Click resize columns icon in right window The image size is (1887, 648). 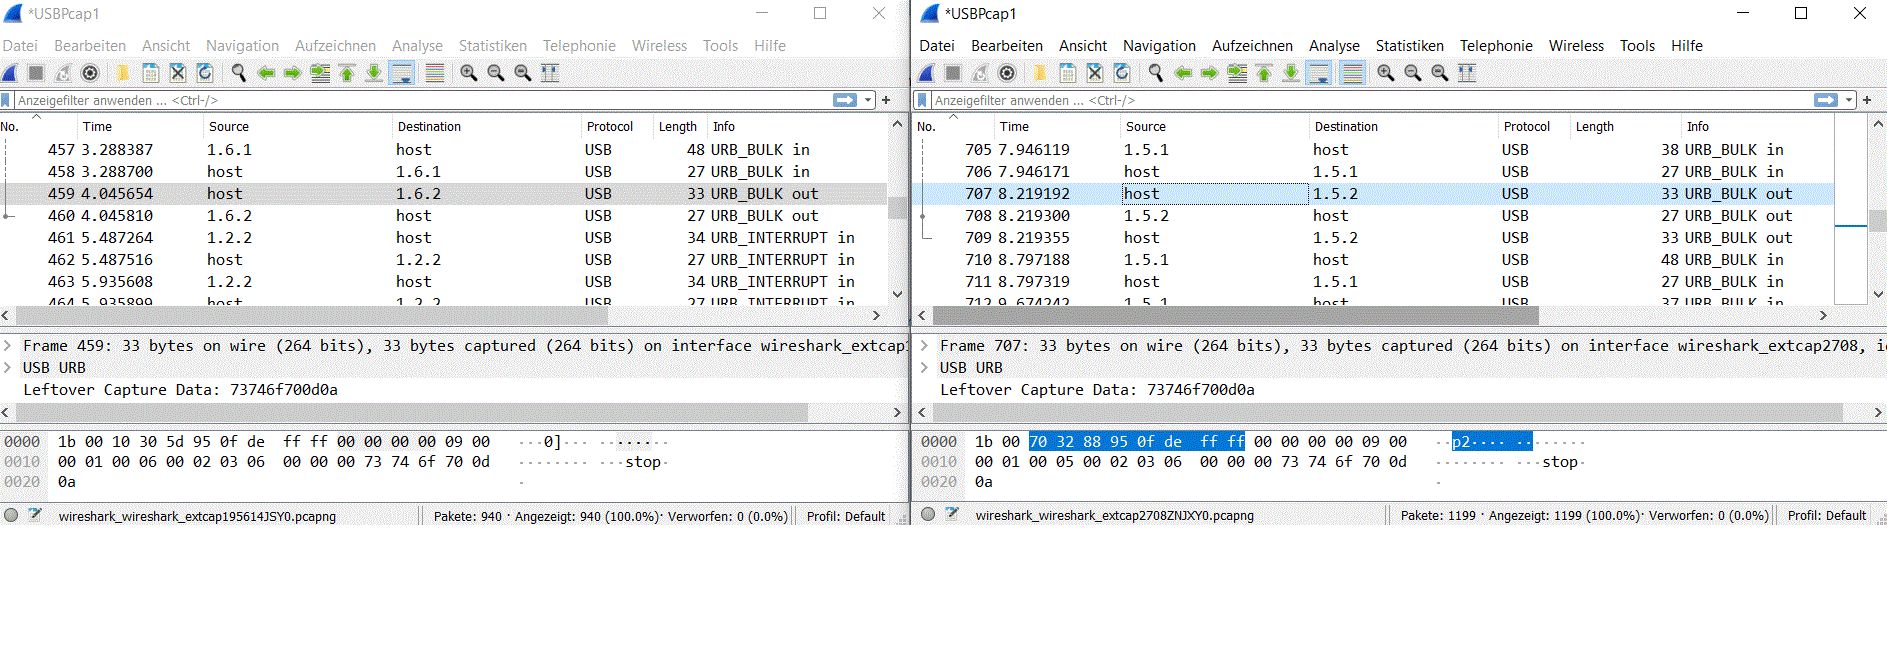[1467, 73]
